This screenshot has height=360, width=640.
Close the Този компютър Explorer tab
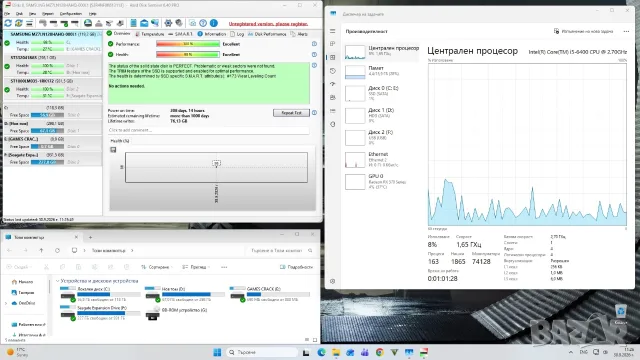pos(76,237)
